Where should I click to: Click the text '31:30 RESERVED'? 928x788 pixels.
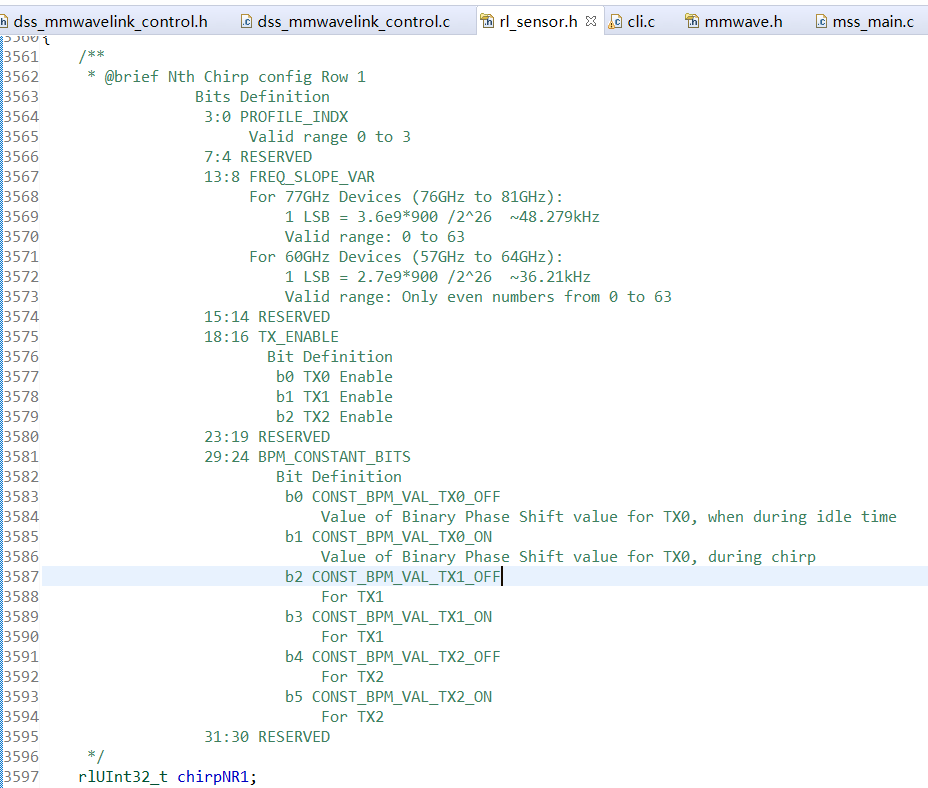(x=267, y=737)
